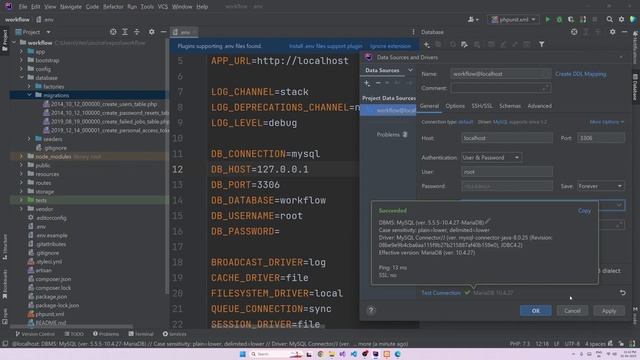This screenshot has height=360, width=640.
Task: Click Cancel button in Data Sources dialog
Action: (572, 311)
